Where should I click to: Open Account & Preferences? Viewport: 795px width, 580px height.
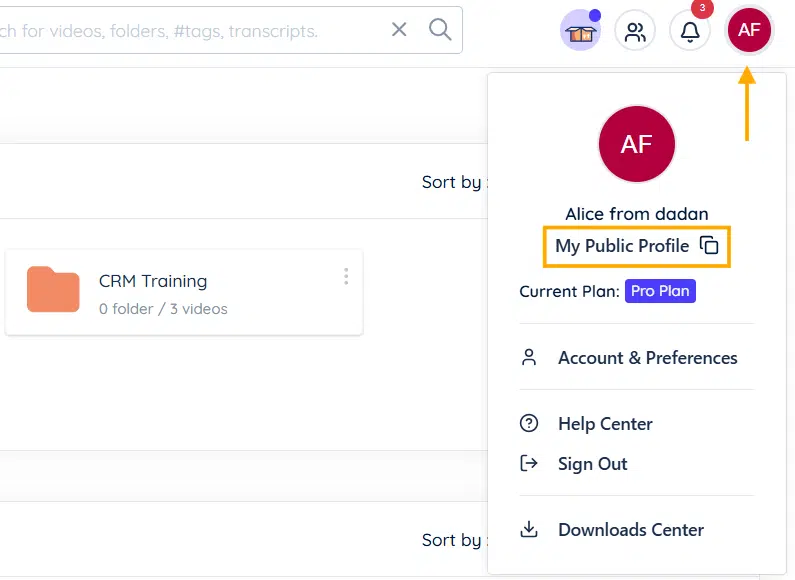647,358
